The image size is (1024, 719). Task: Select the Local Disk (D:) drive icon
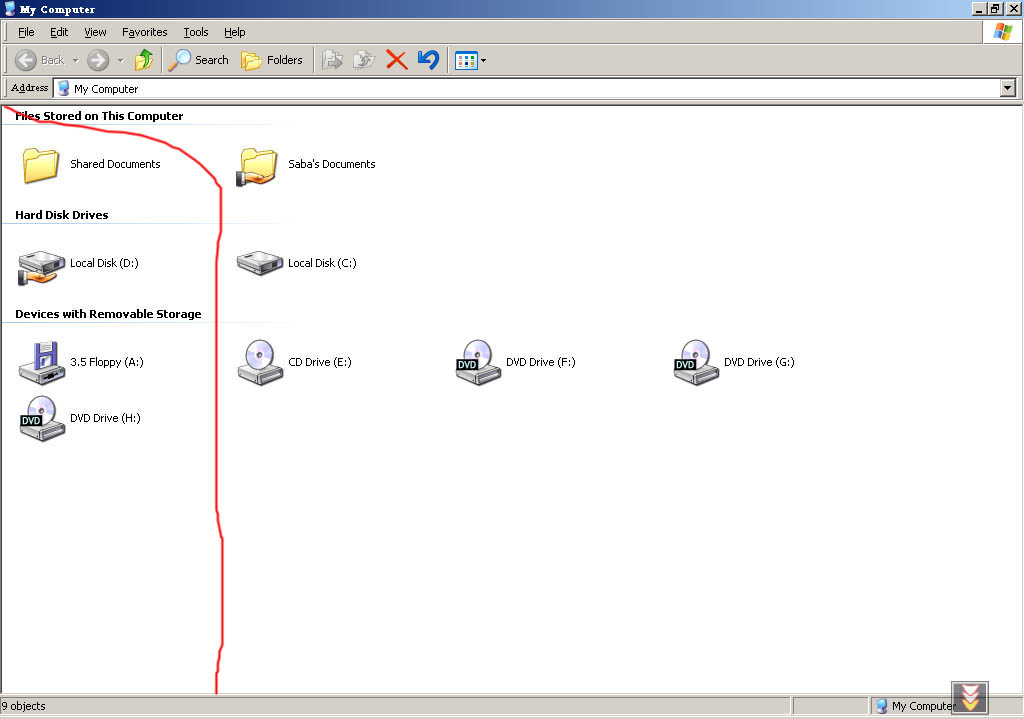(x=41, y=267)
